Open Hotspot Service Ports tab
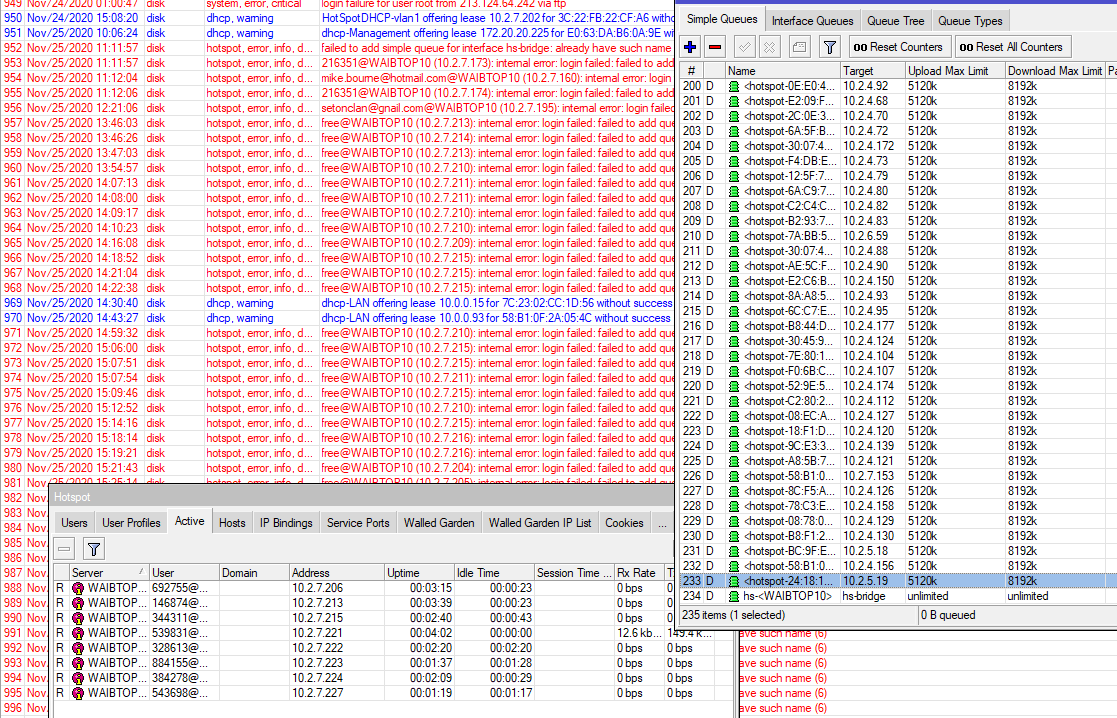 [x=358, y=523]
